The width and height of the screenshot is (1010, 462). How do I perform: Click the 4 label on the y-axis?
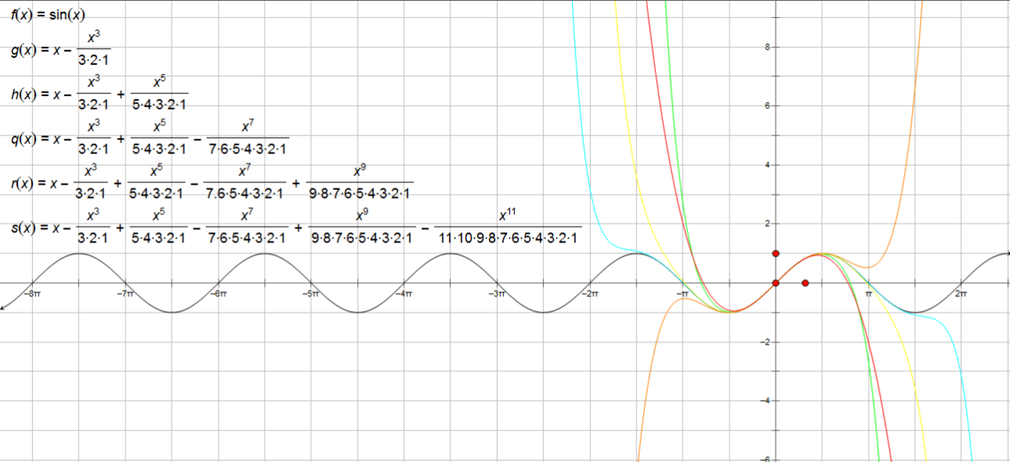[x=768, y=165]
